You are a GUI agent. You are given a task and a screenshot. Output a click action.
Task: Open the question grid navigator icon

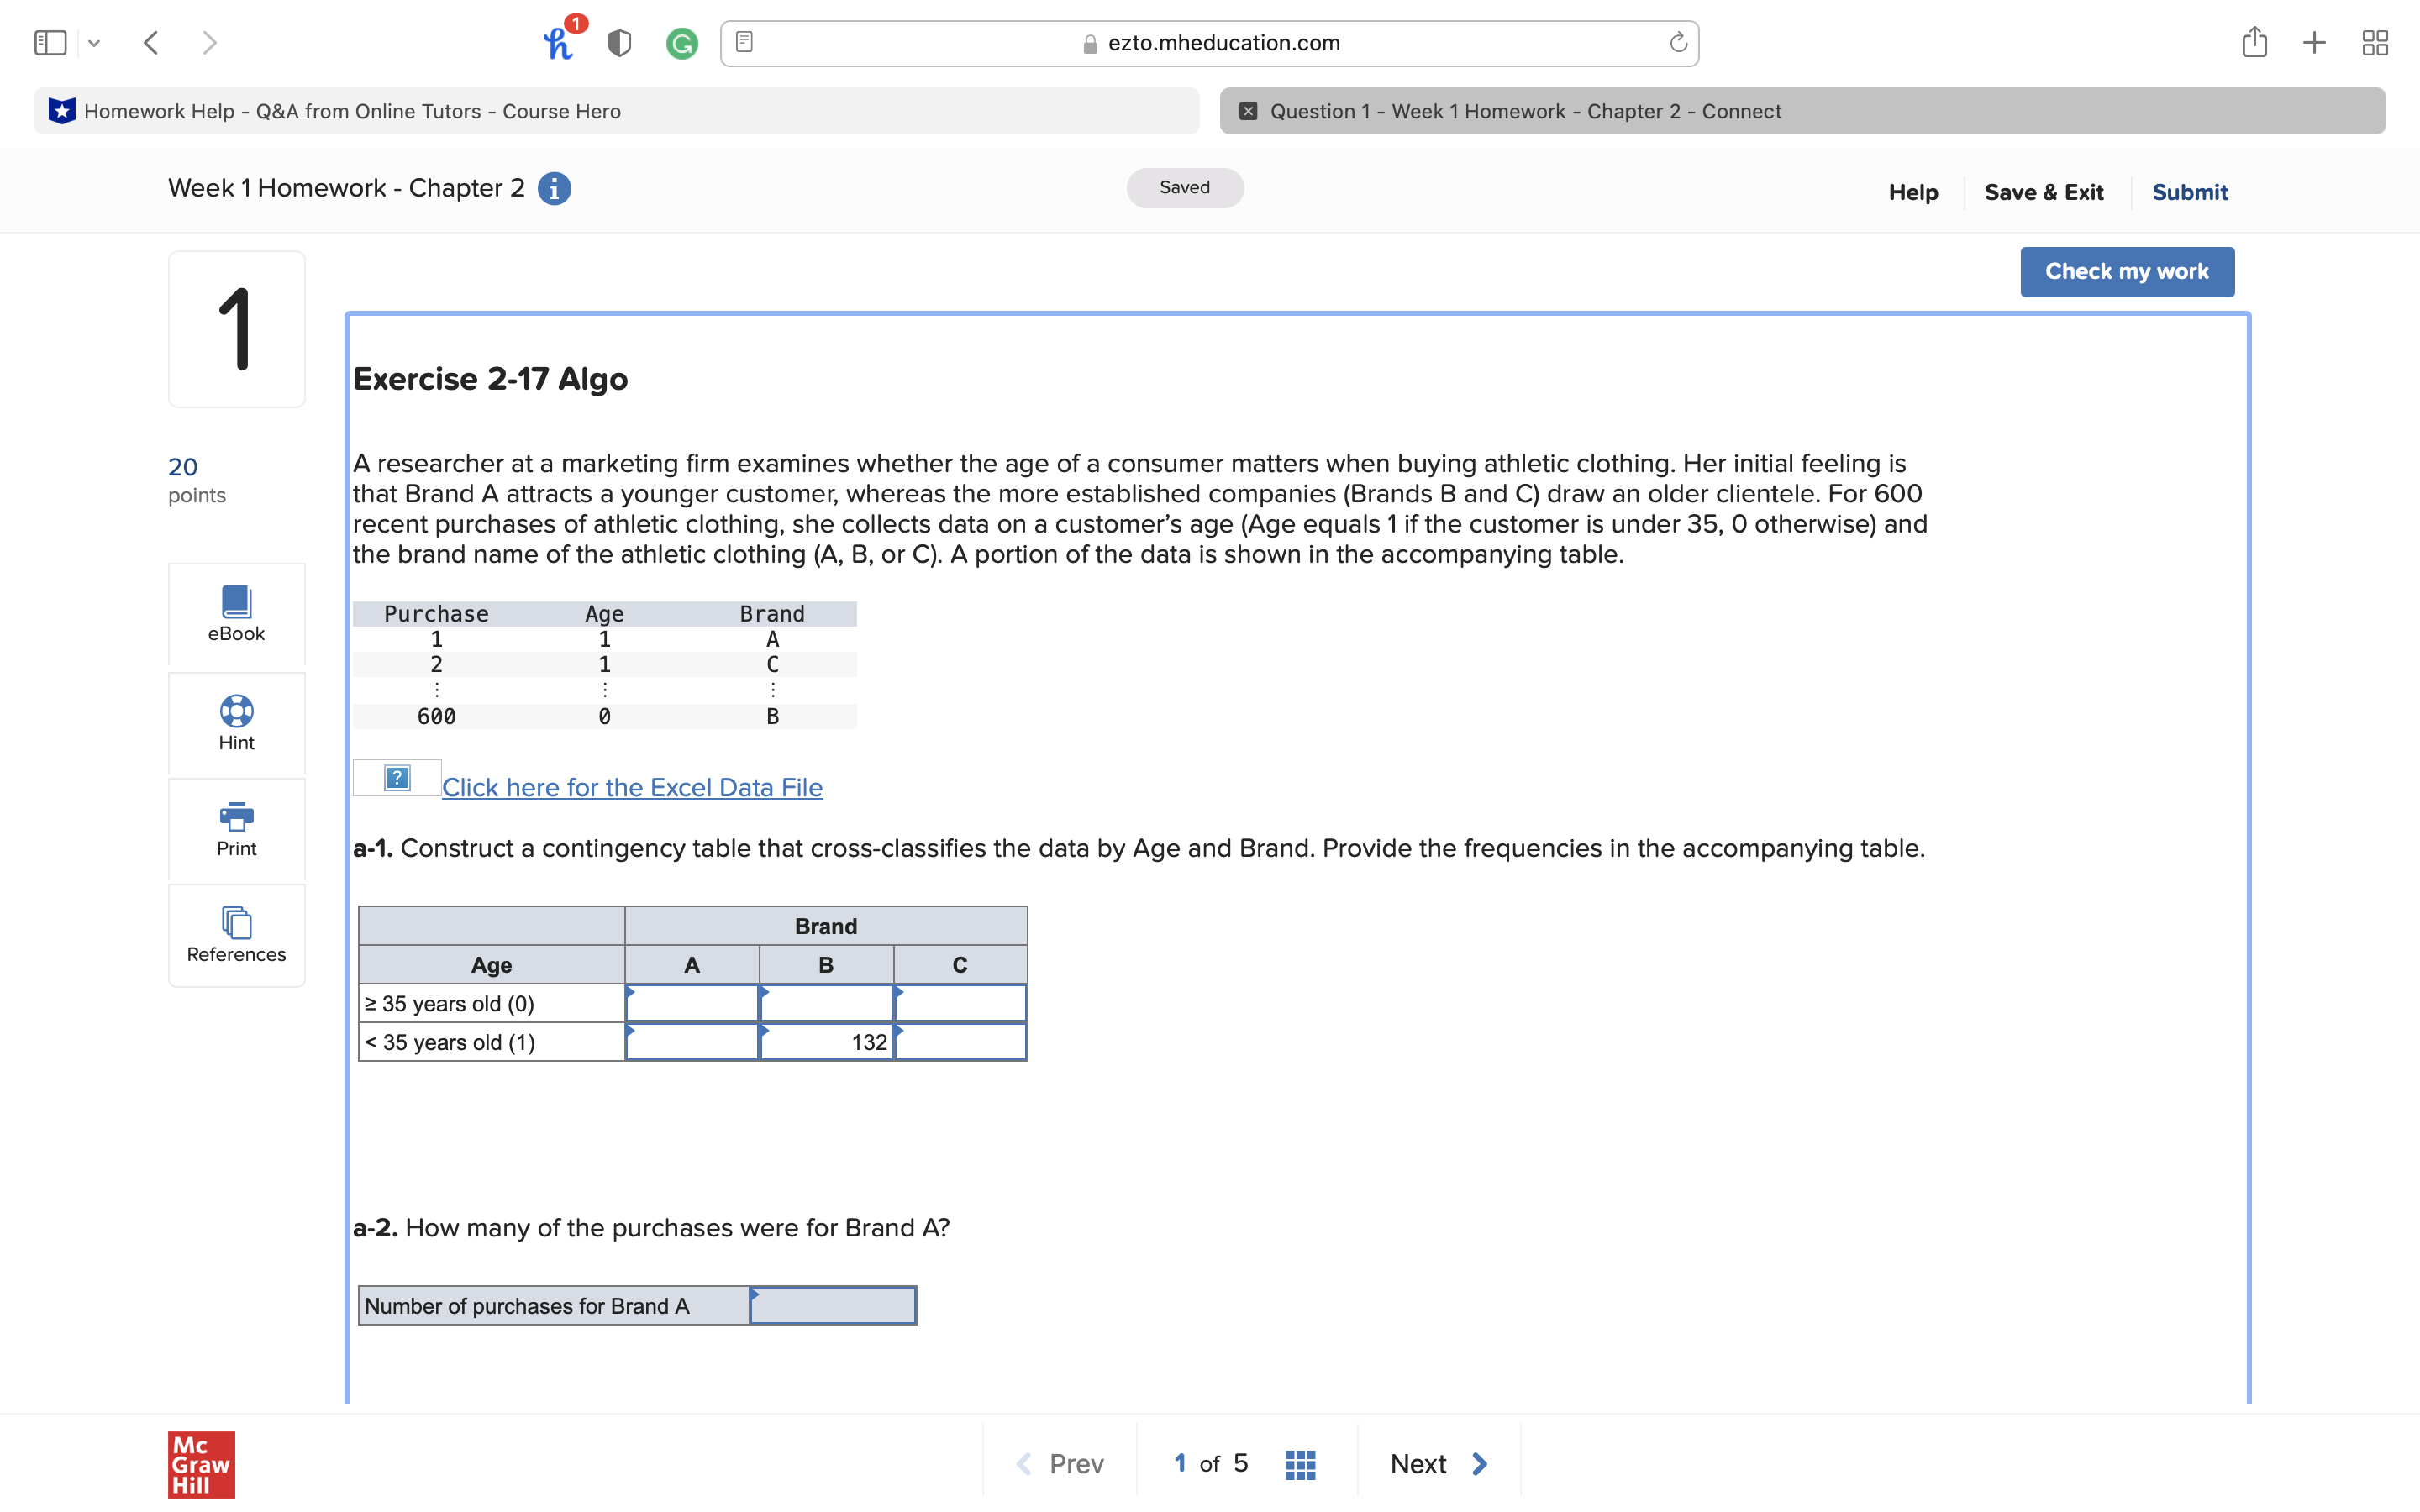(1299, 1464)
